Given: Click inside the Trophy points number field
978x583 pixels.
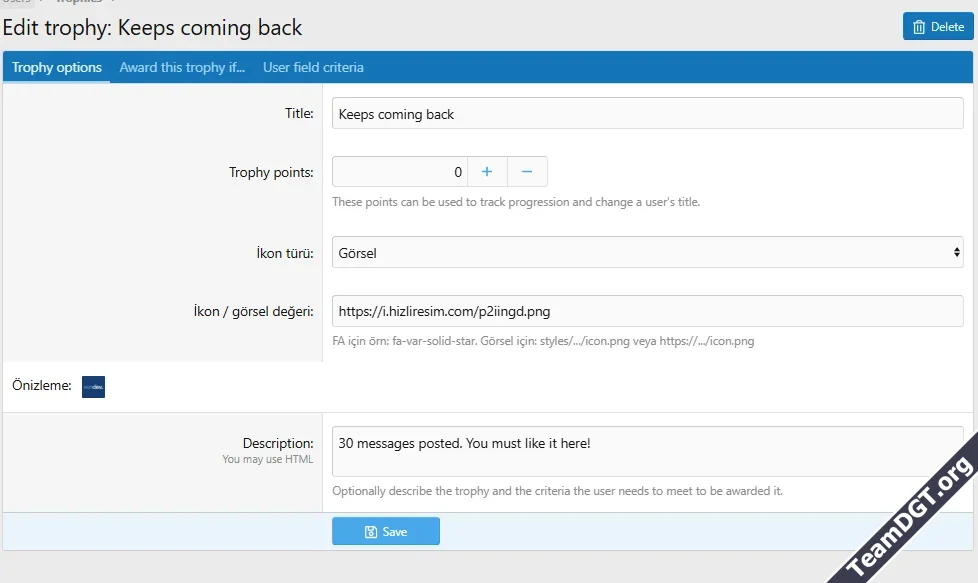Looking at the screenshot, I should [x=399, y=172].
